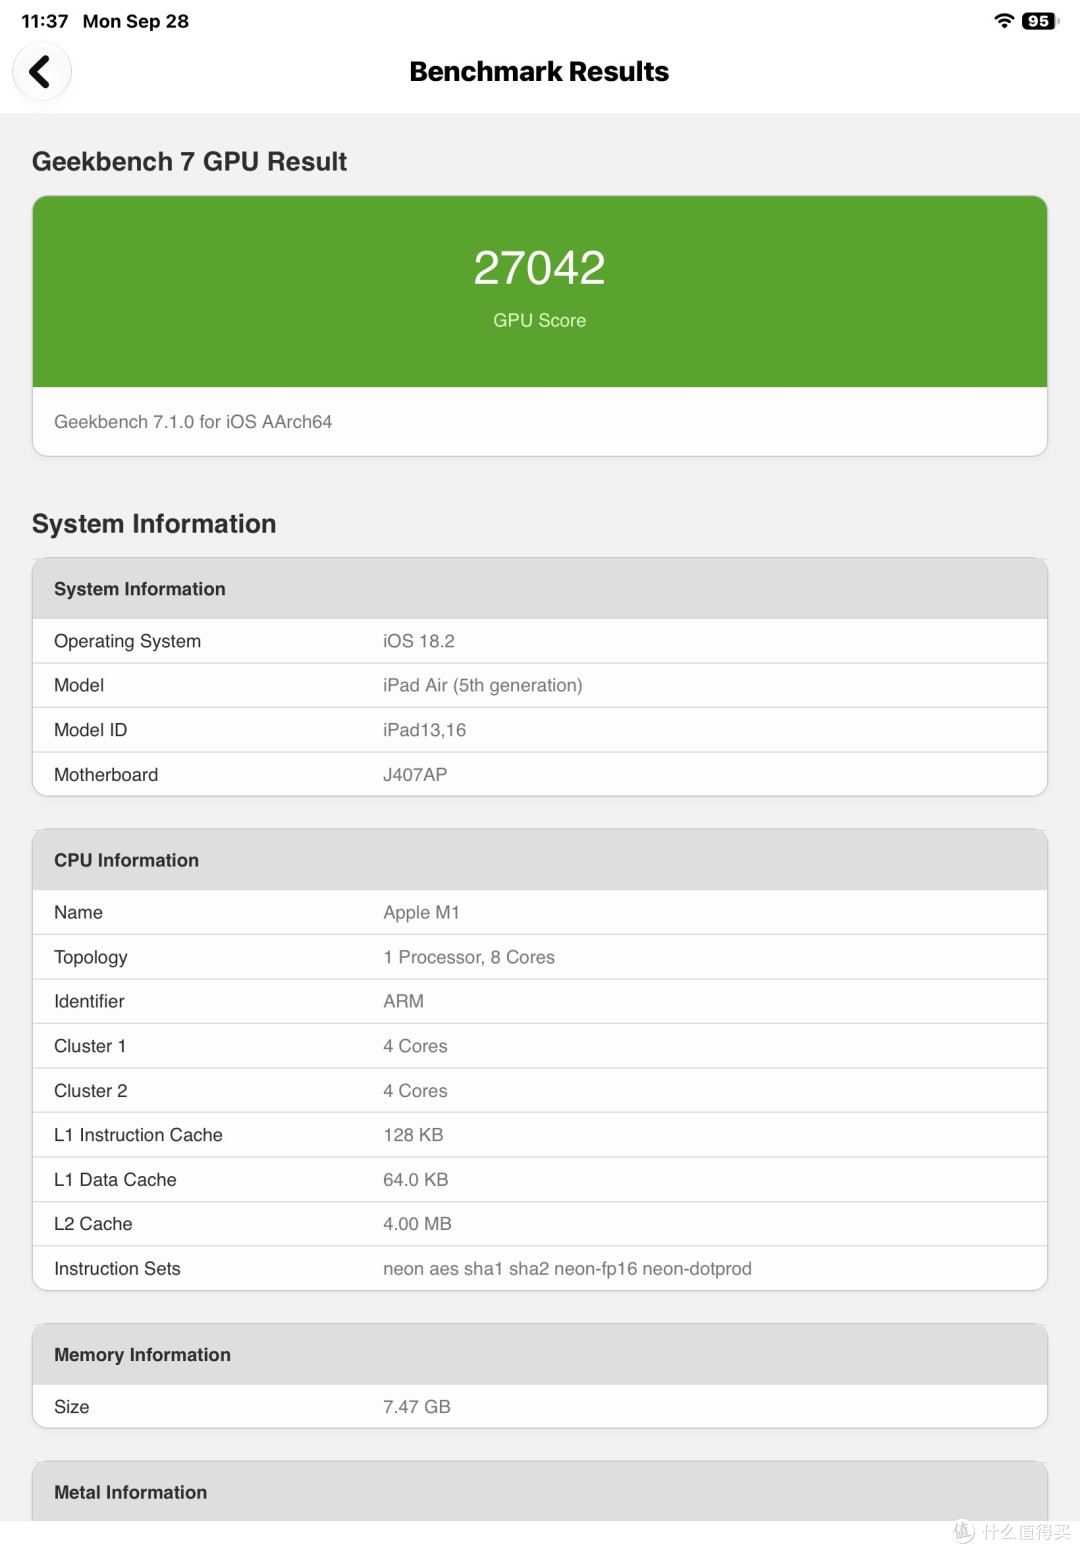Tap the iOS 18.2 value
This screenshot has width=1080, height=1554.
419,641
